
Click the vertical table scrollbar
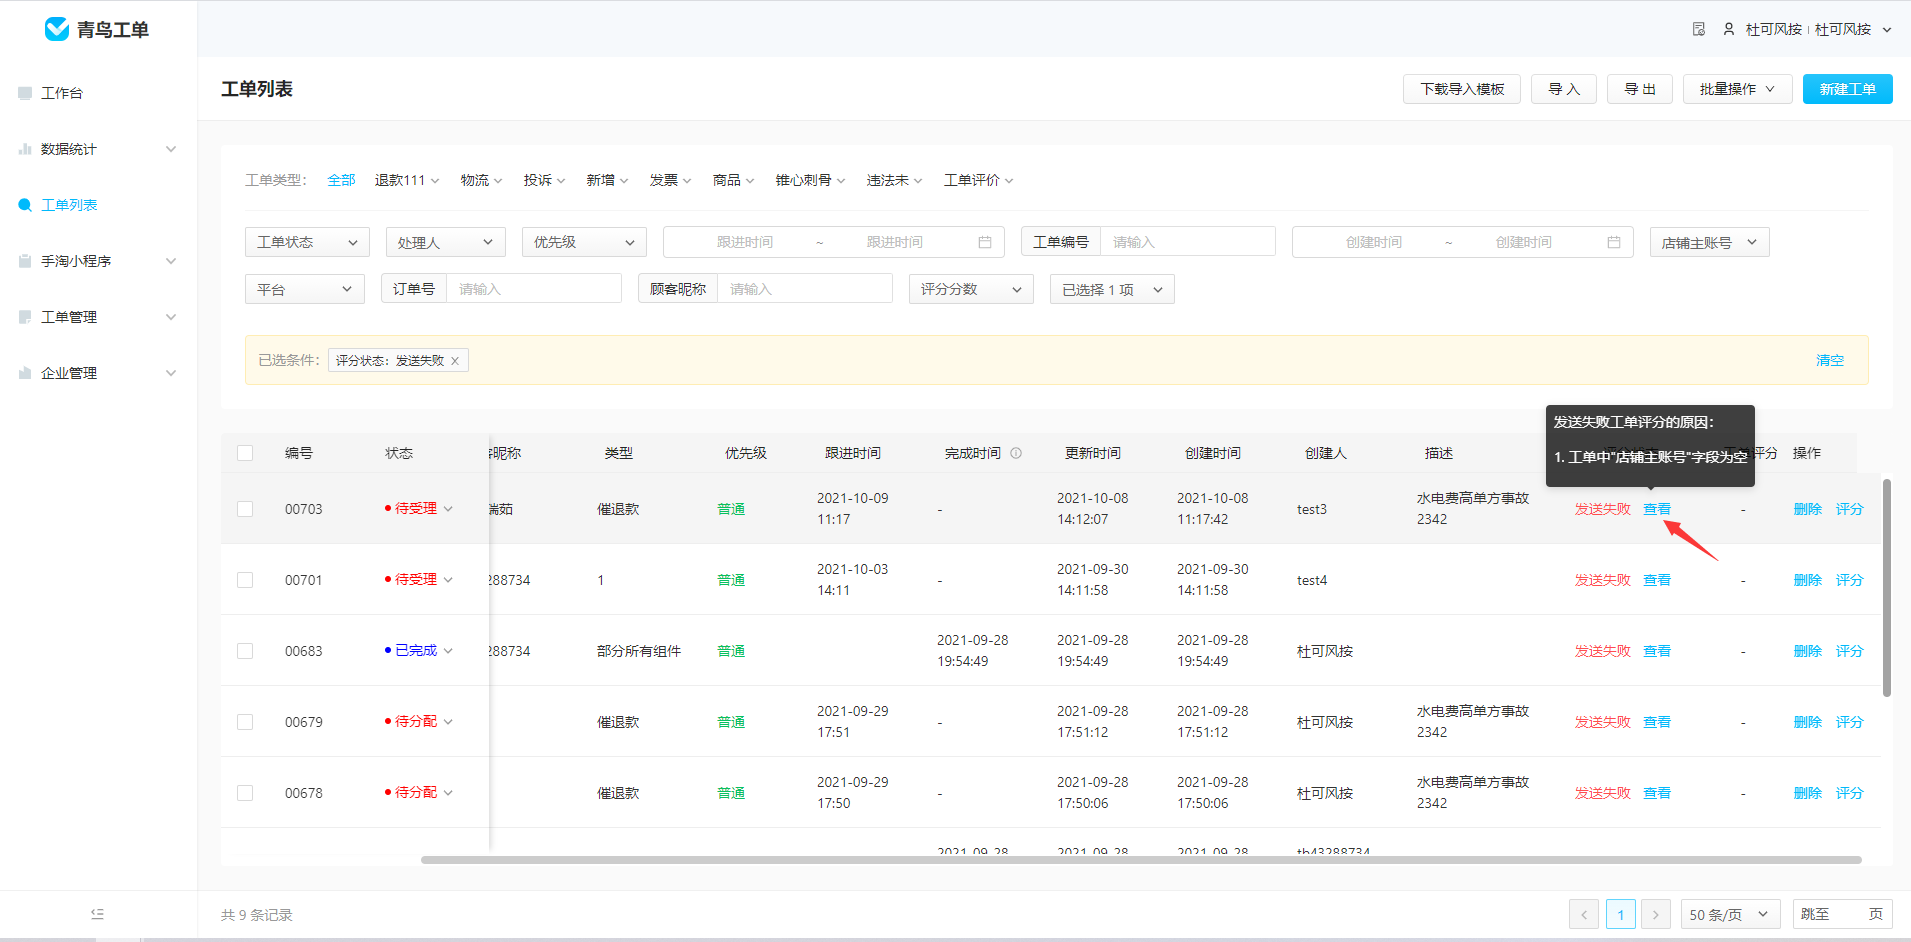click(1887, 588)
